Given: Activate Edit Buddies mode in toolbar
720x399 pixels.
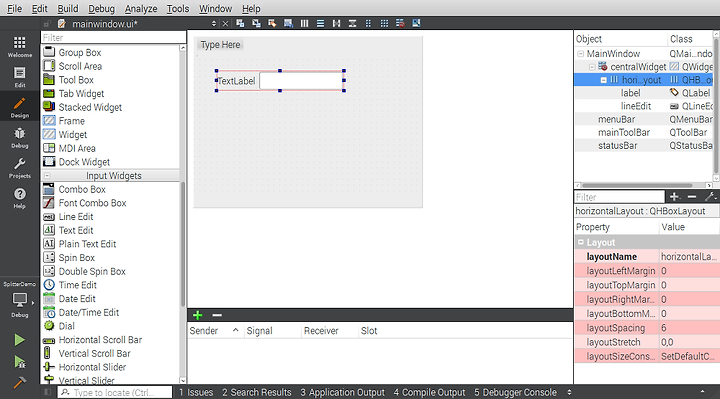Looking at the screenshot, I should [272, 23].
